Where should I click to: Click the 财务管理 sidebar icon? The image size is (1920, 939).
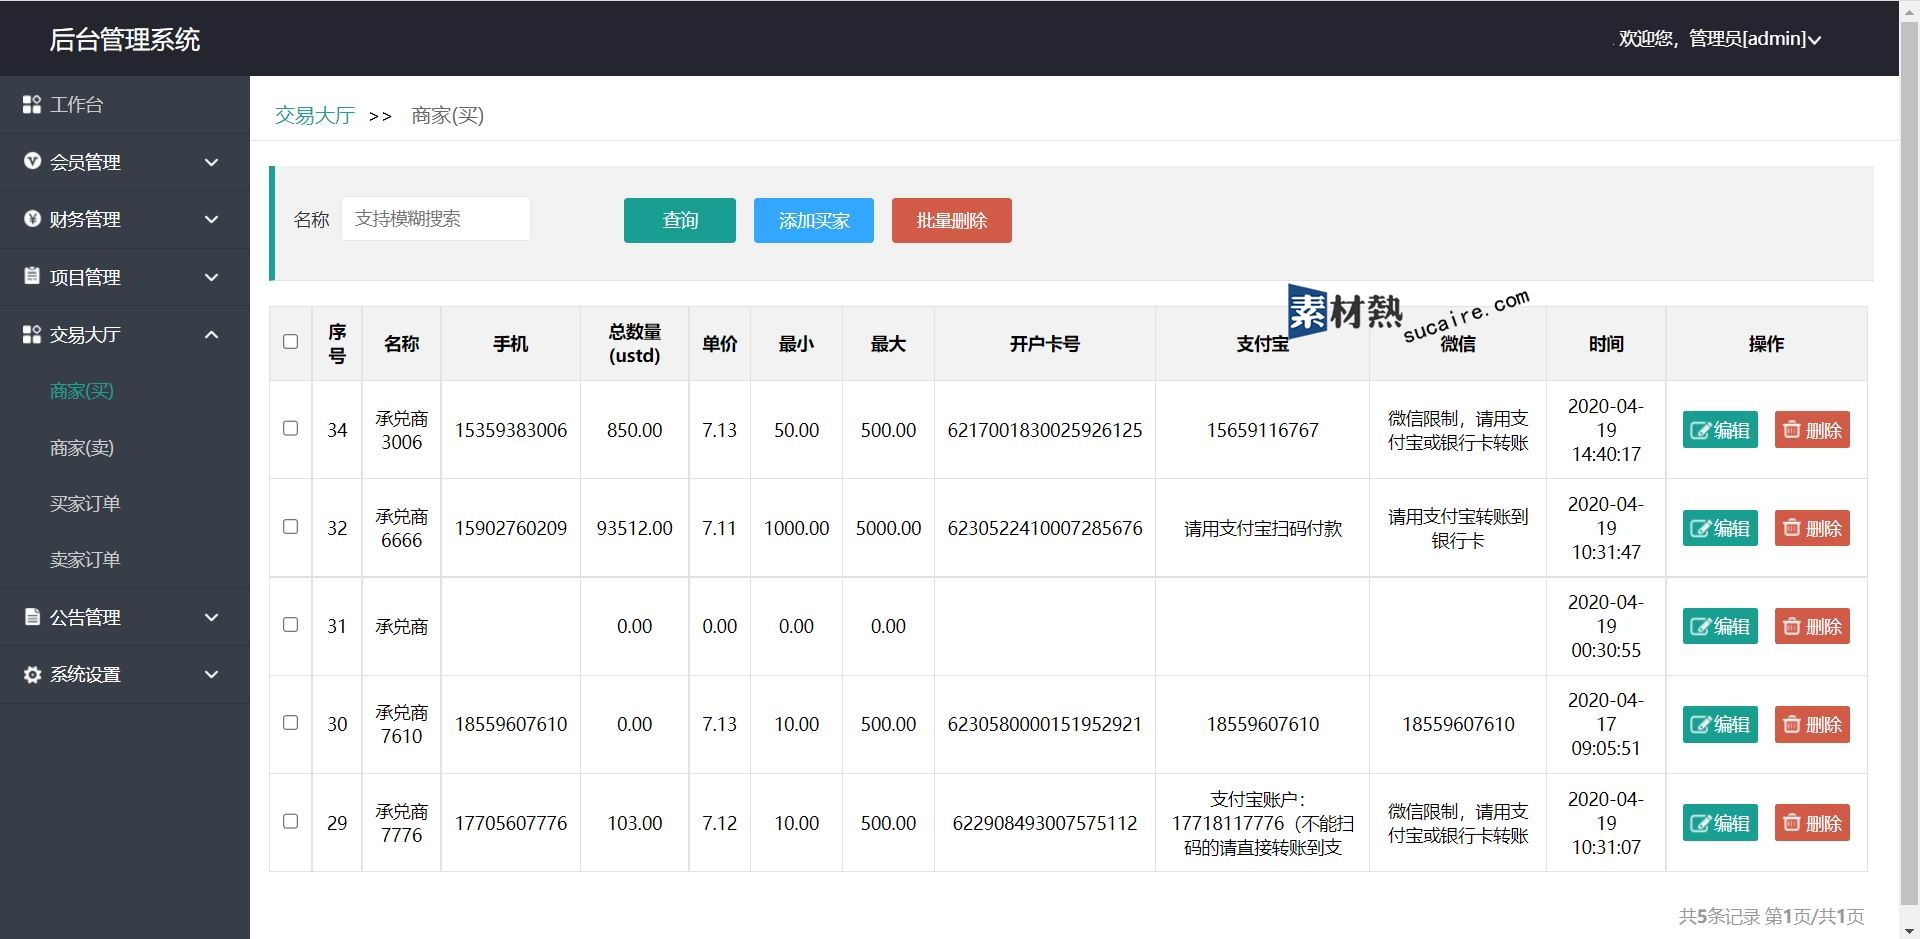point(32,219)
